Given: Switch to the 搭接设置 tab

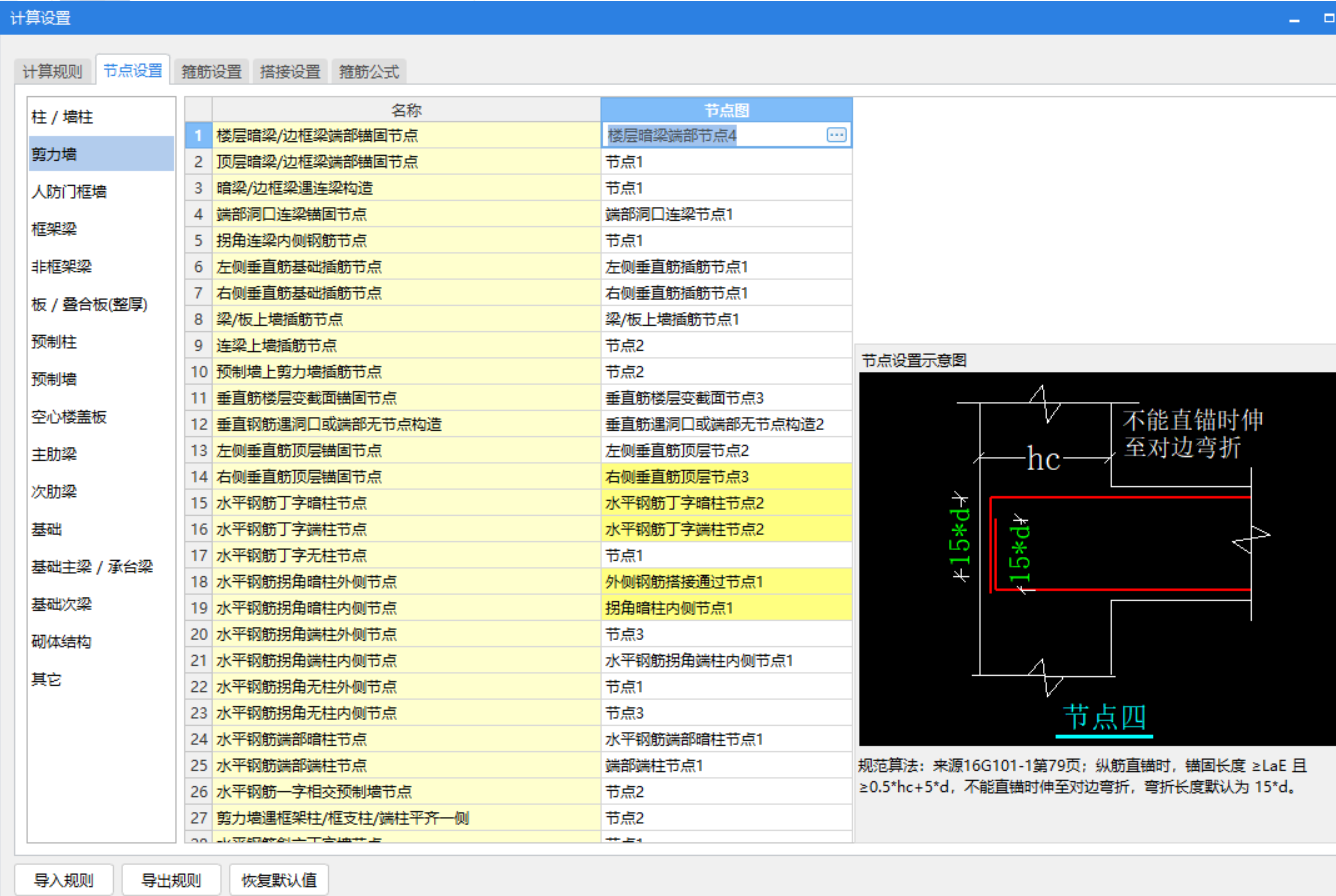Looking at the screenshot, I should (x=290, y=72).
